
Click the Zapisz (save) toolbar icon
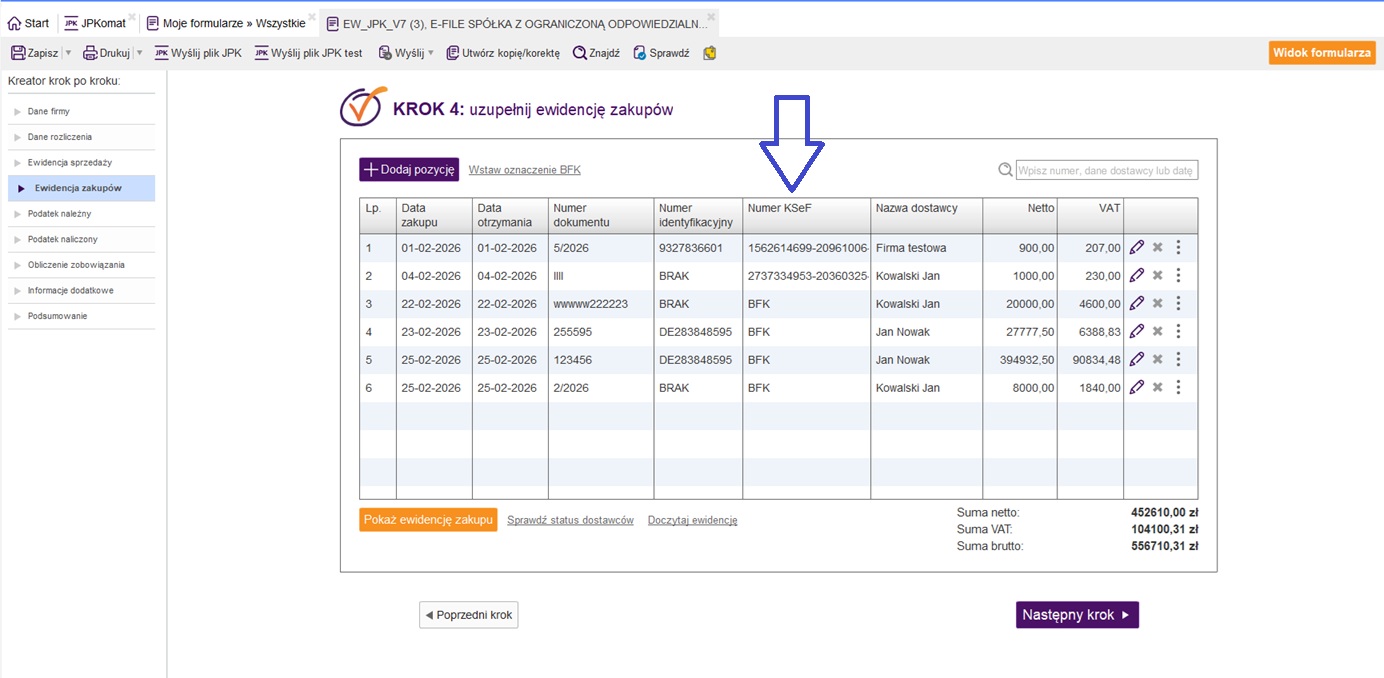(x=18, y=53)
